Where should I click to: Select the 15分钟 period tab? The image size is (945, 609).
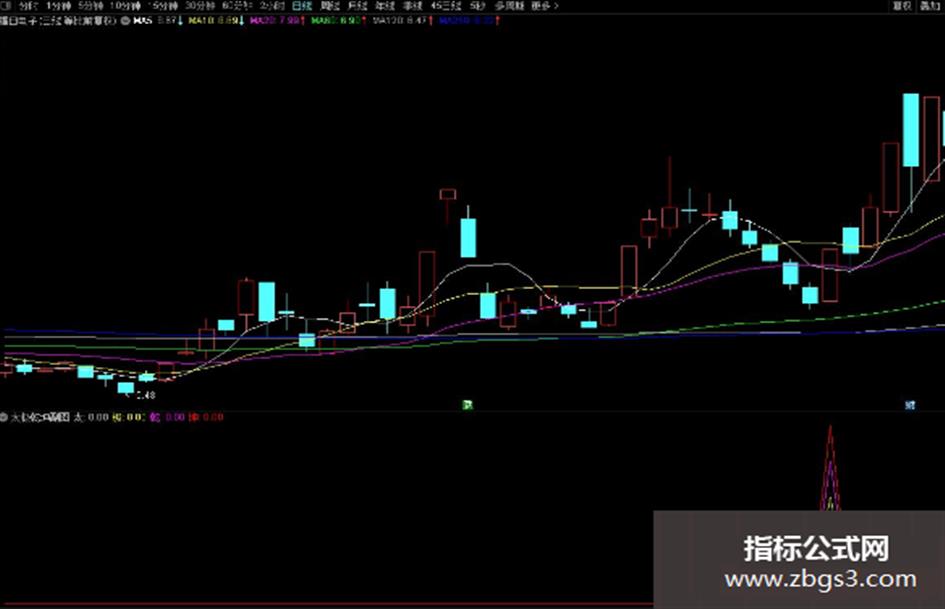163,6
